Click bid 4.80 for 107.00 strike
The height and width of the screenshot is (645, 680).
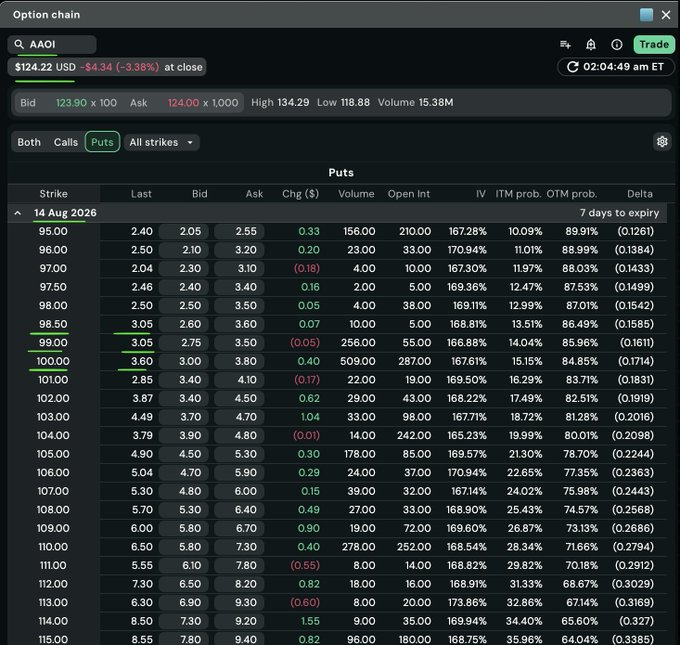coord(183,491)
